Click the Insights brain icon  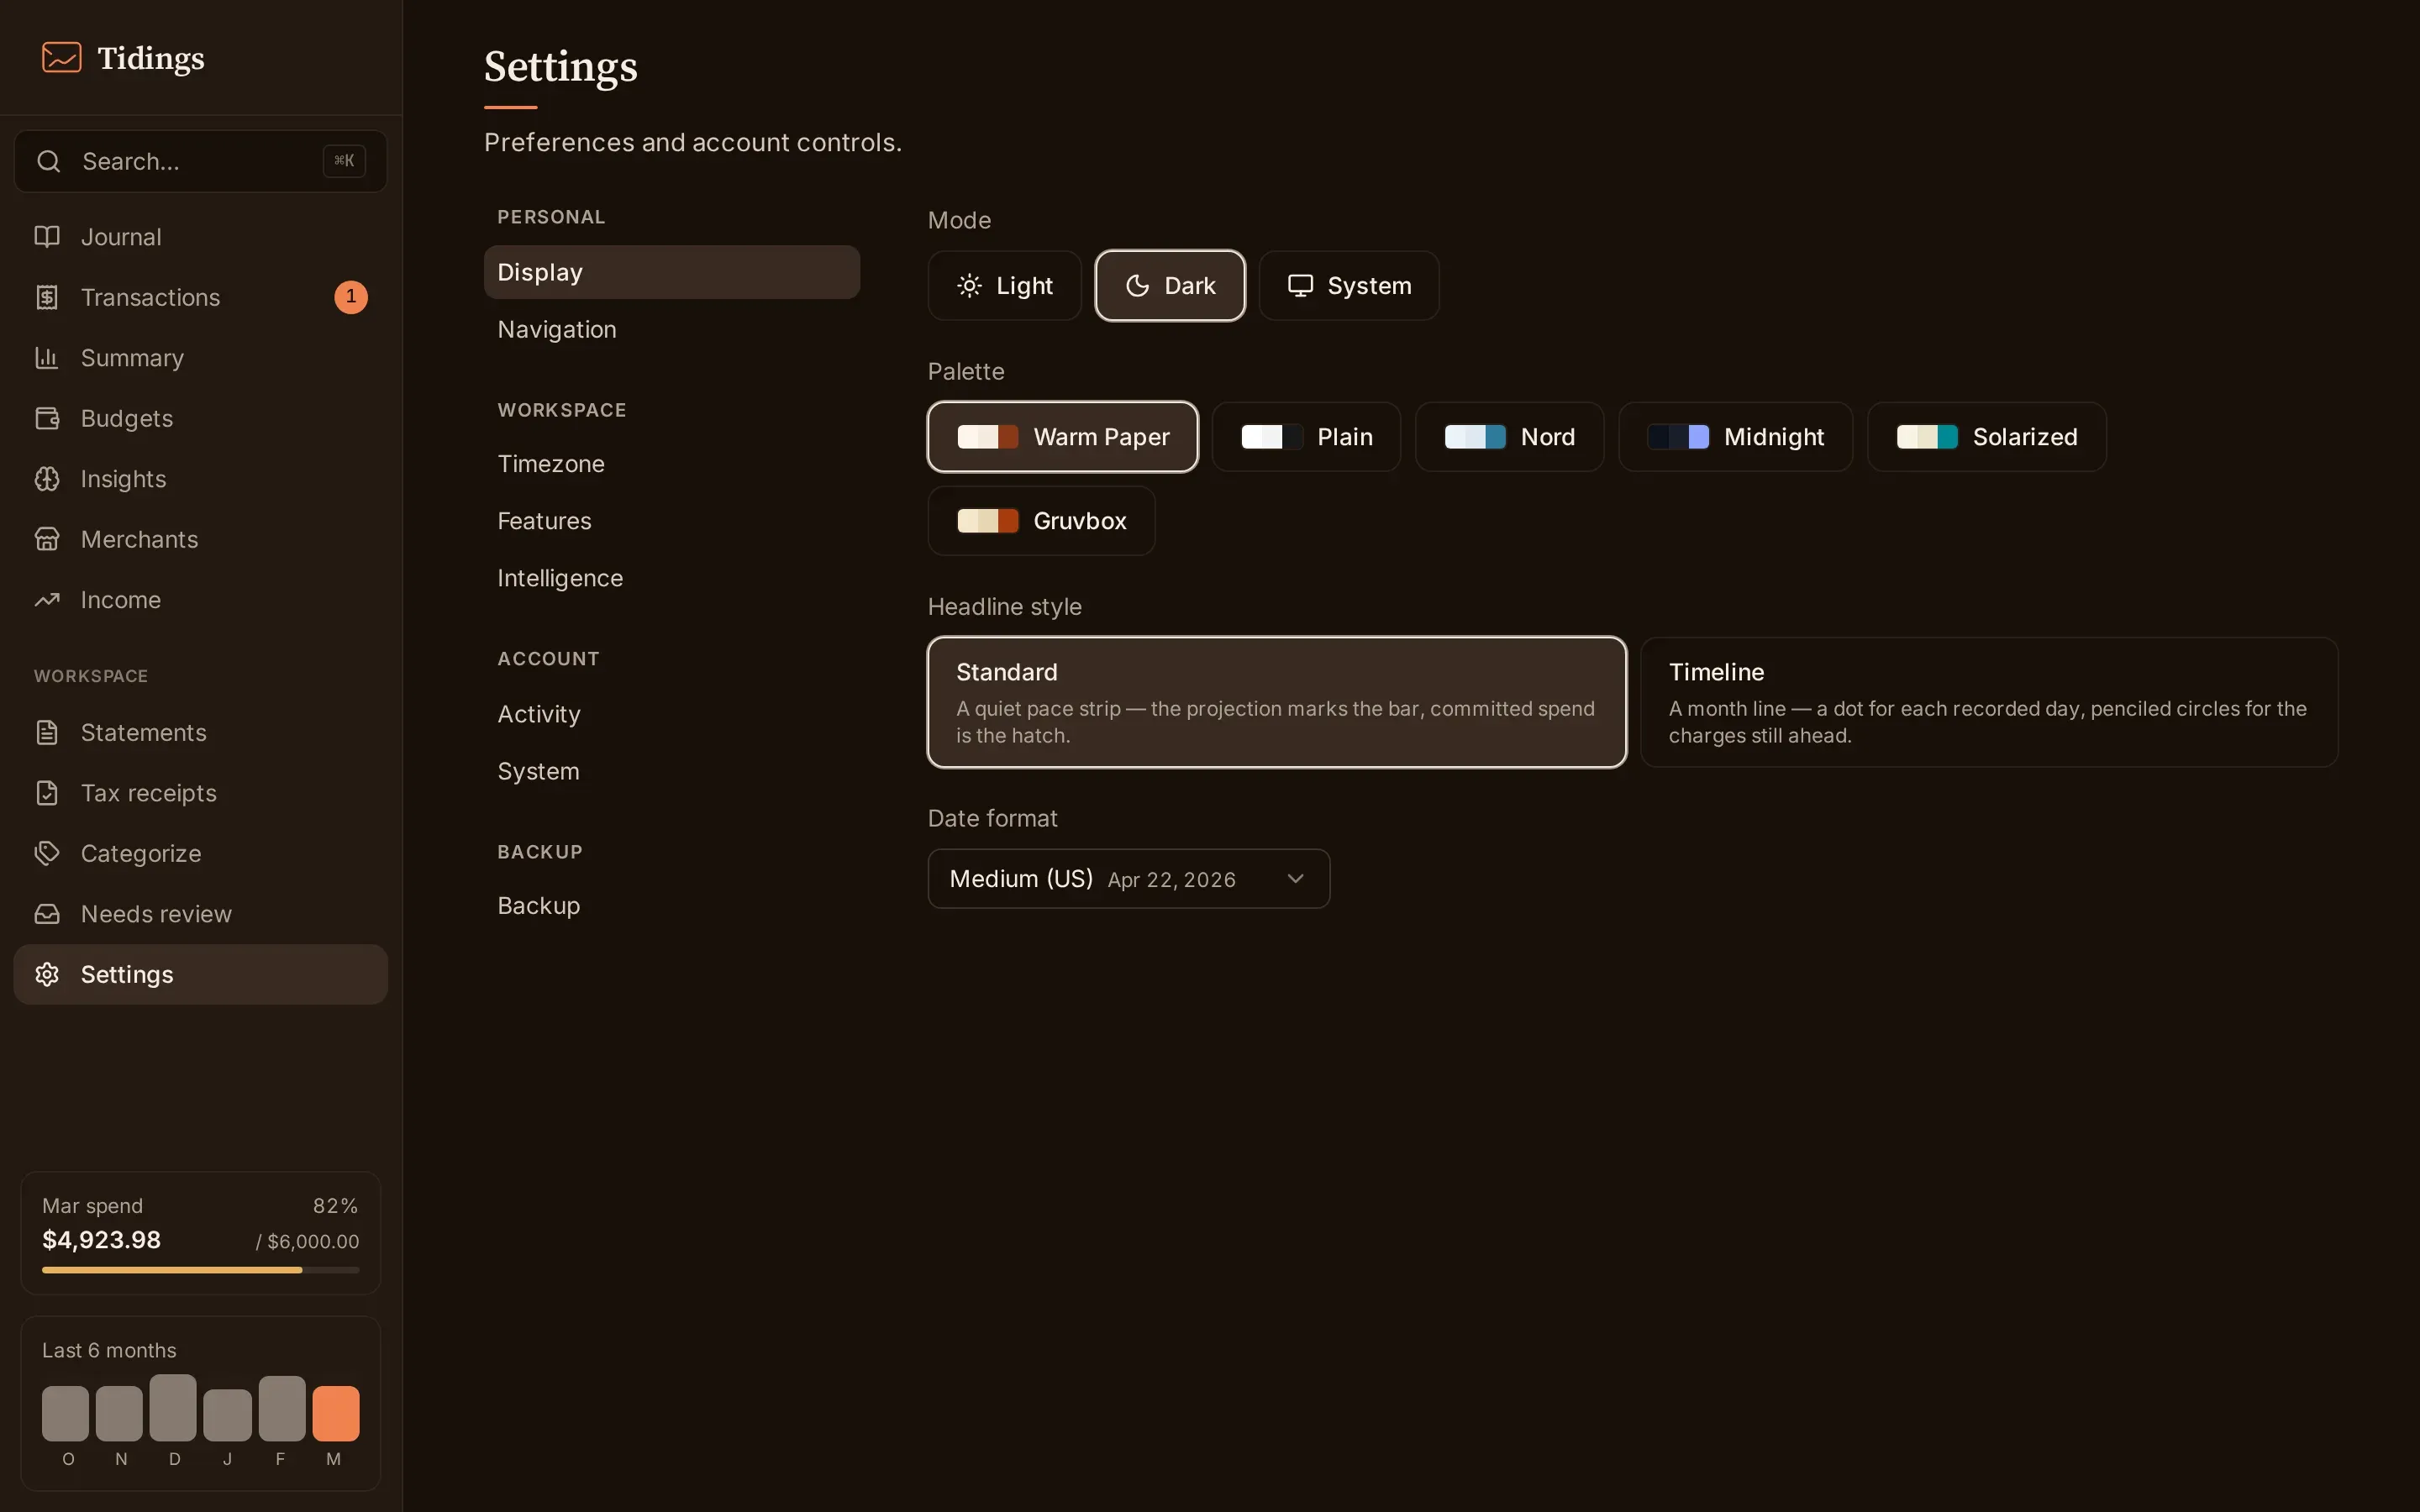coord(47,479)
